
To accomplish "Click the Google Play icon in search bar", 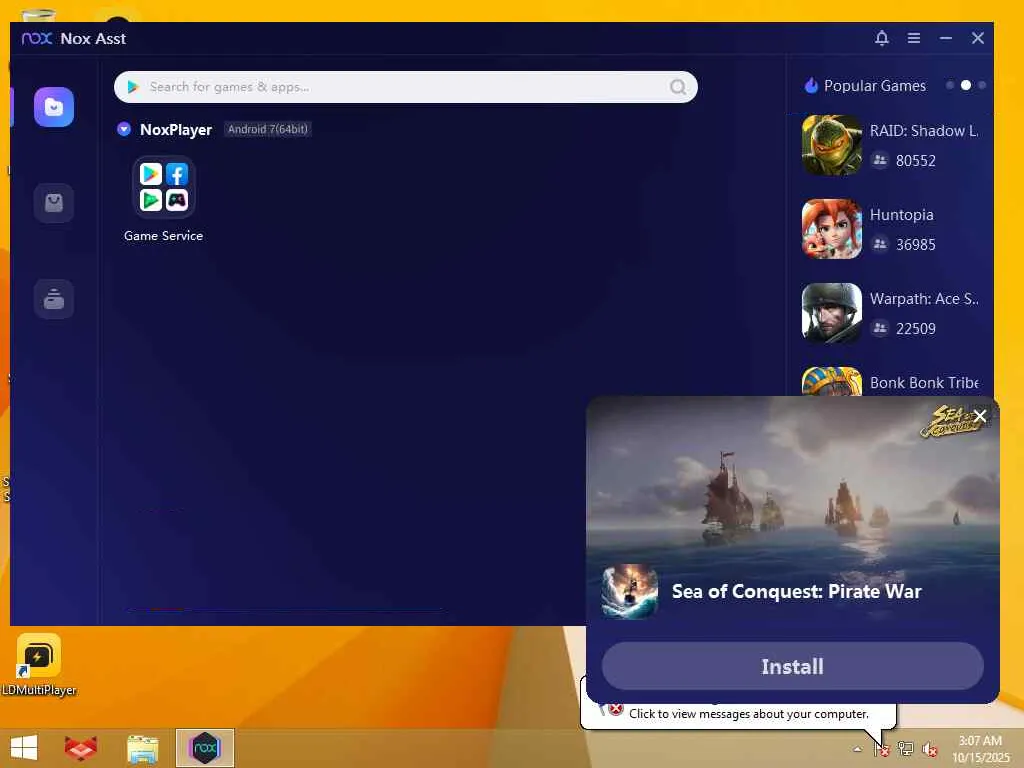I will [133, 87].
